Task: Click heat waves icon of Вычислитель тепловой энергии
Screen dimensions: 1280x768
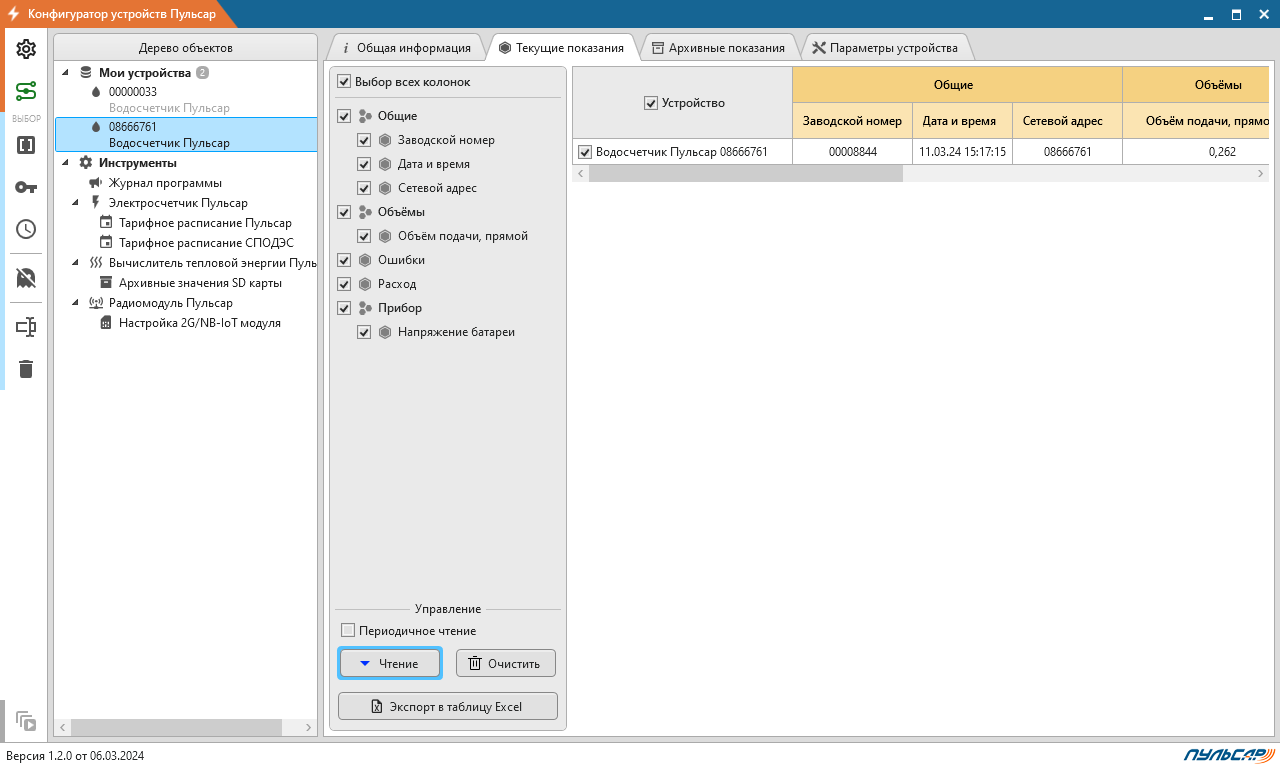Action: pos(95,263)
